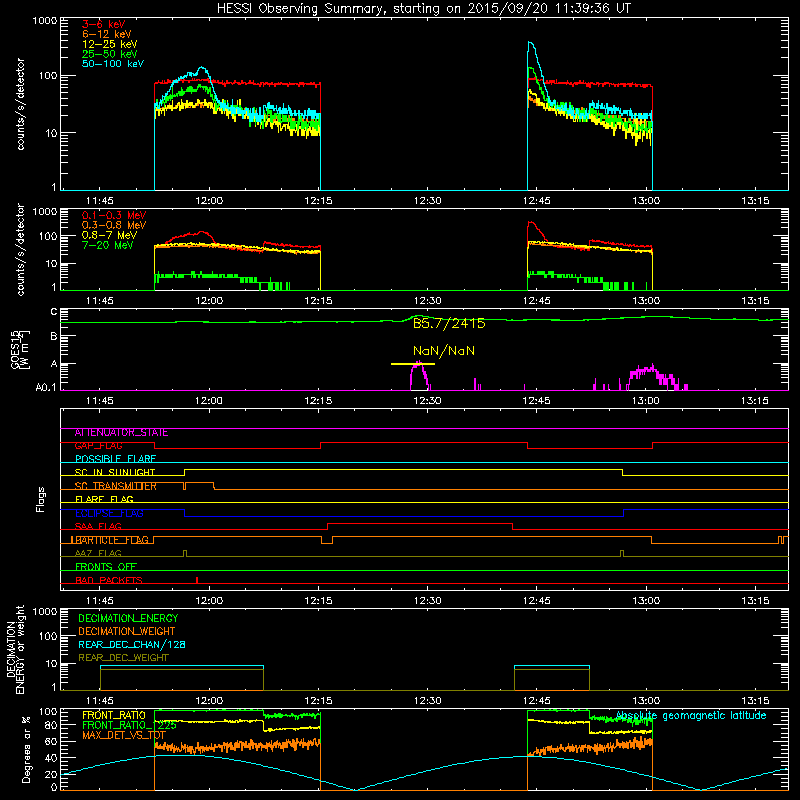Click the PARTICLE_FLAG label

click(x=110, y=540)
